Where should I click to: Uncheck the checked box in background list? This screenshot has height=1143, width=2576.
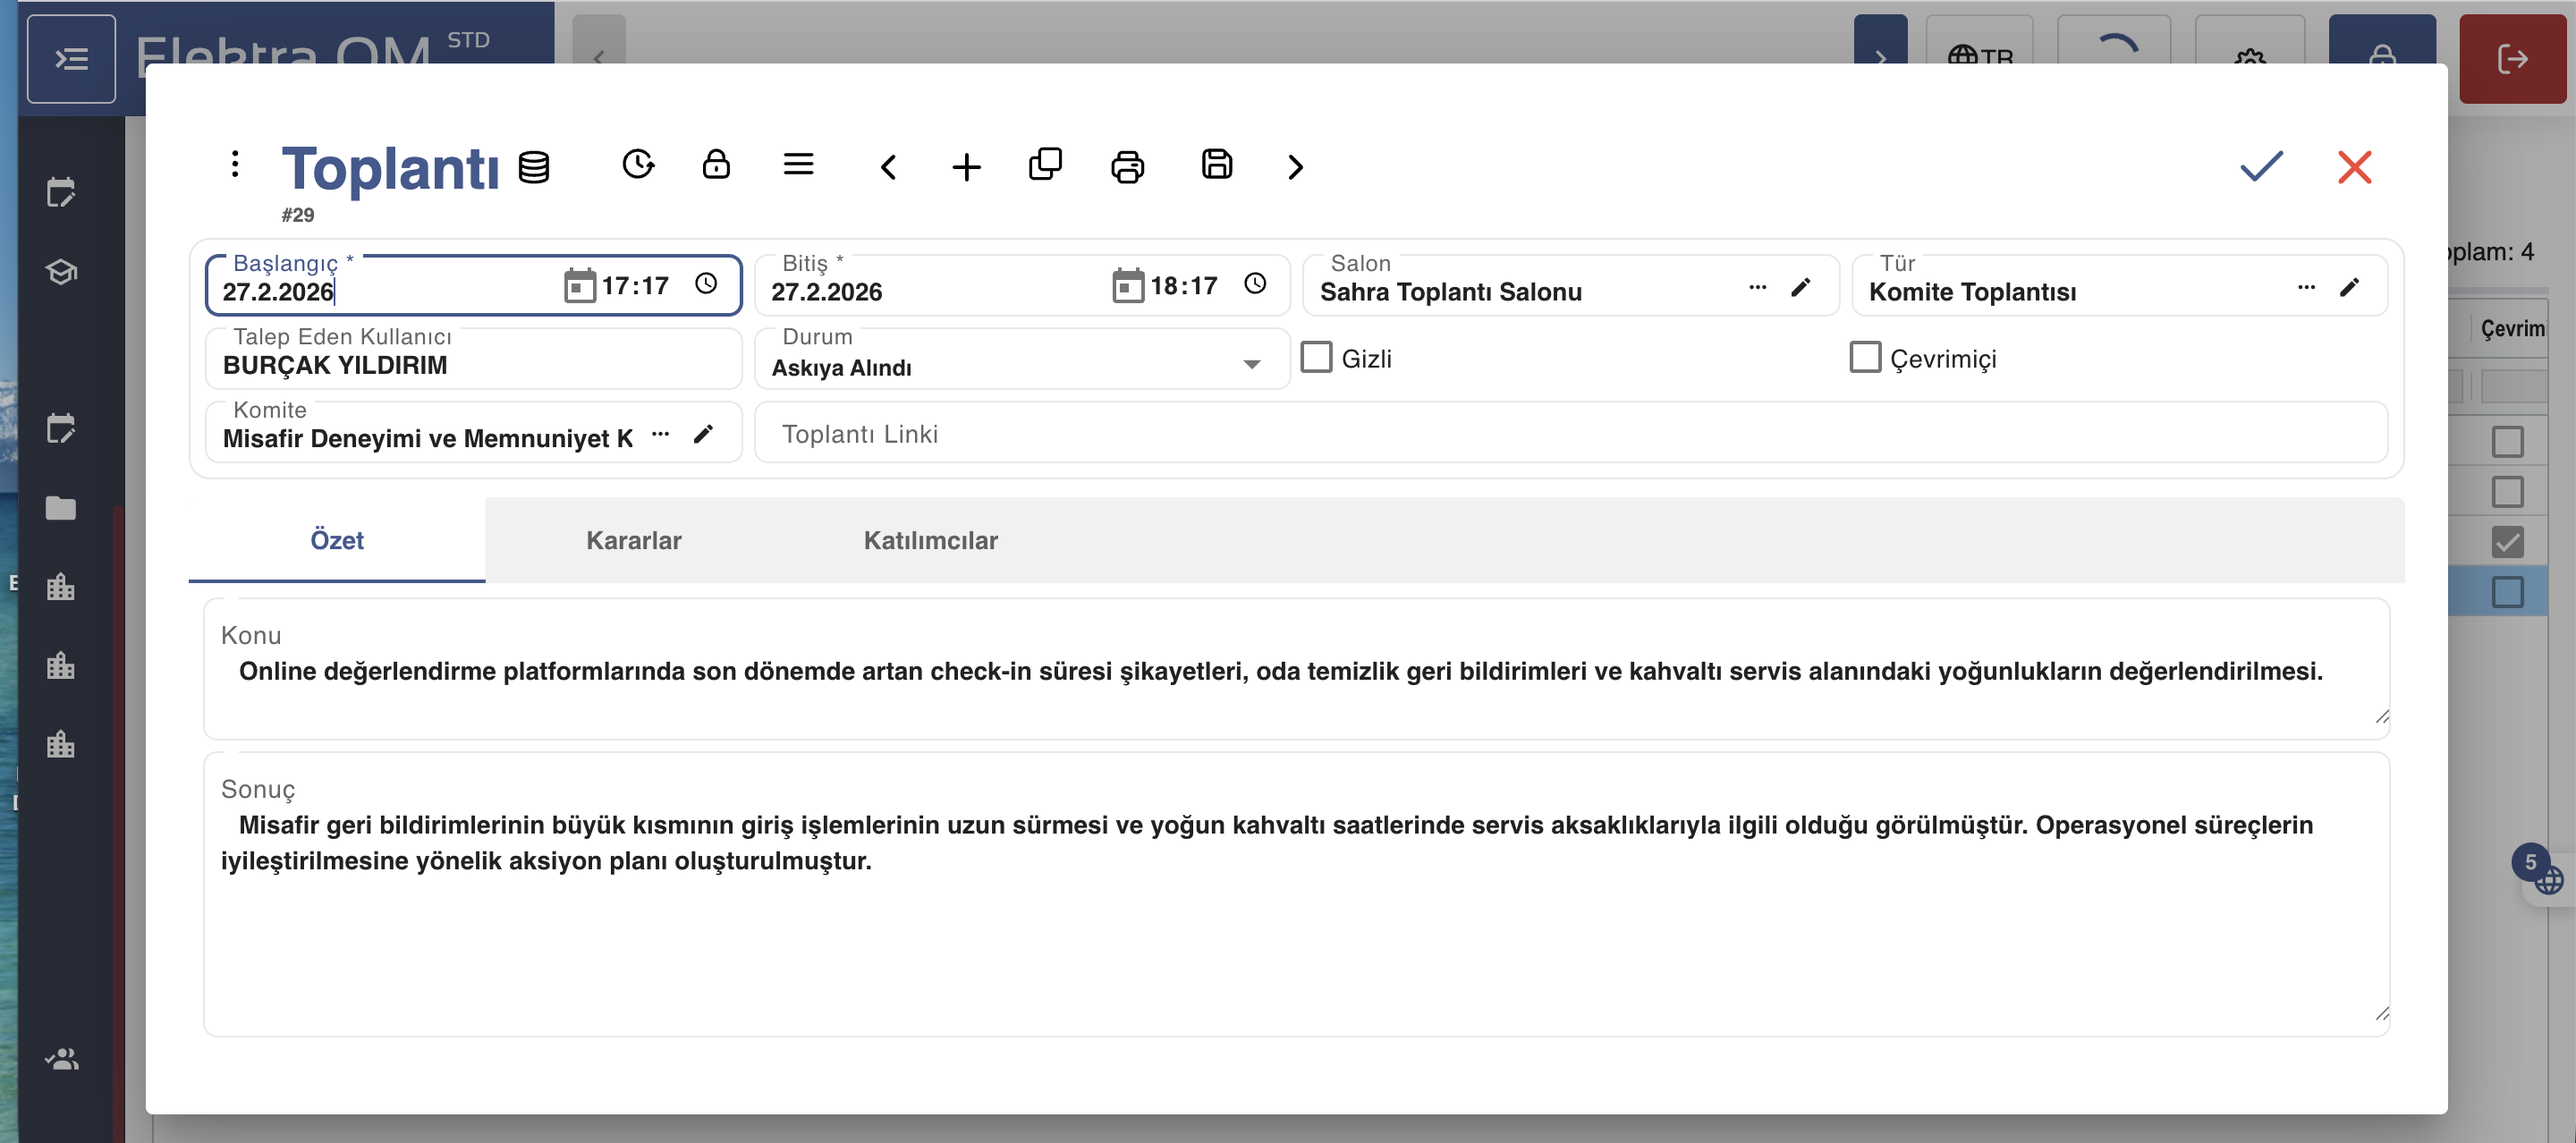2507,542
